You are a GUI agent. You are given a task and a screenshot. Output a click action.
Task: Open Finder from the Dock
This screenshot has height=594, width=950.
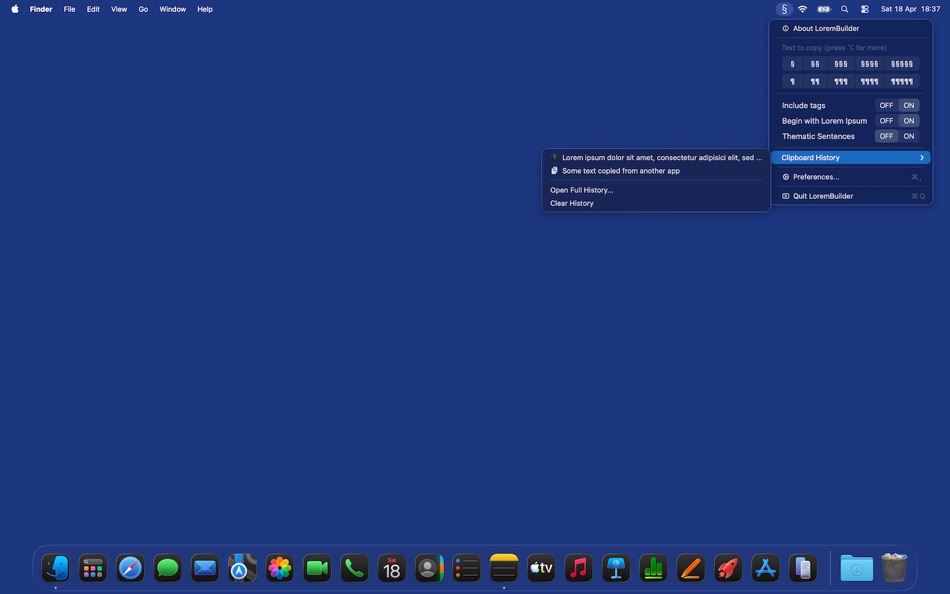pos(55,568)
